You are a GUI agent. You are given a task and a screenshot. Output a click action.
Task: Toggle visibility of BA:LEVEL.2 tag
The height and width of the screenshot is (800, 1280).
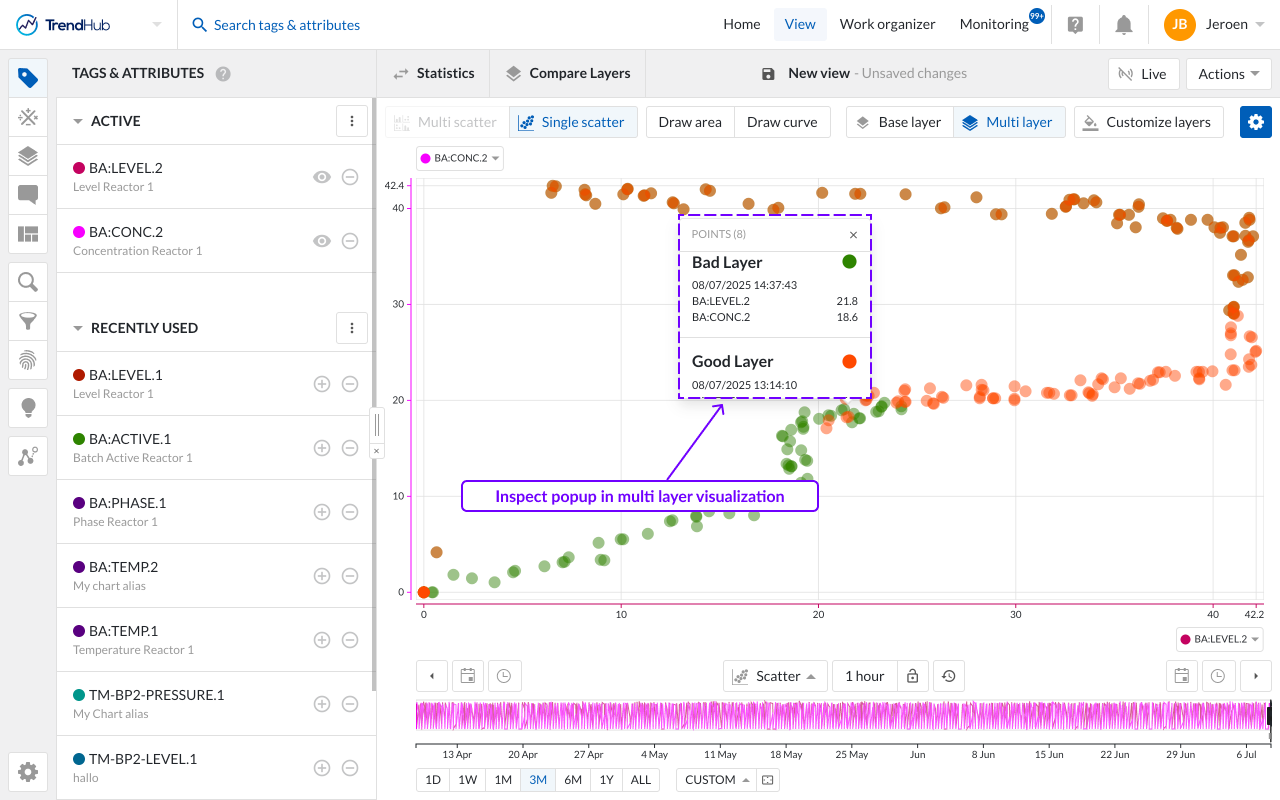point(321,177)
